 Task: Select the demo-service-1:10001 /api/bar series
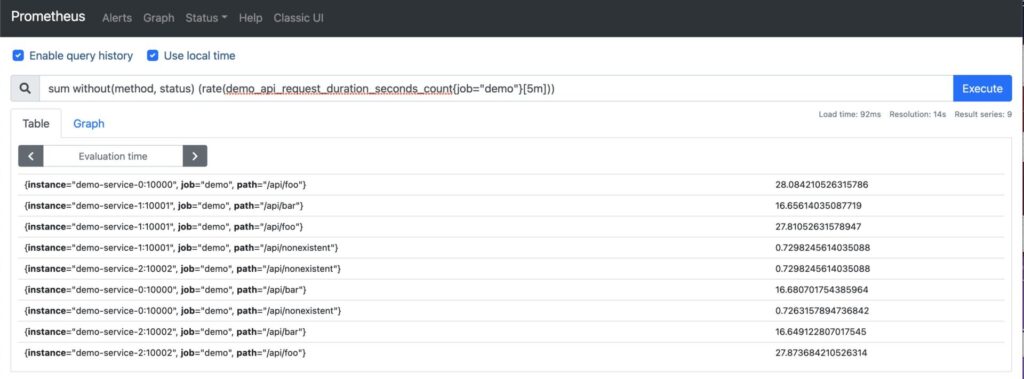coord(164,206)
